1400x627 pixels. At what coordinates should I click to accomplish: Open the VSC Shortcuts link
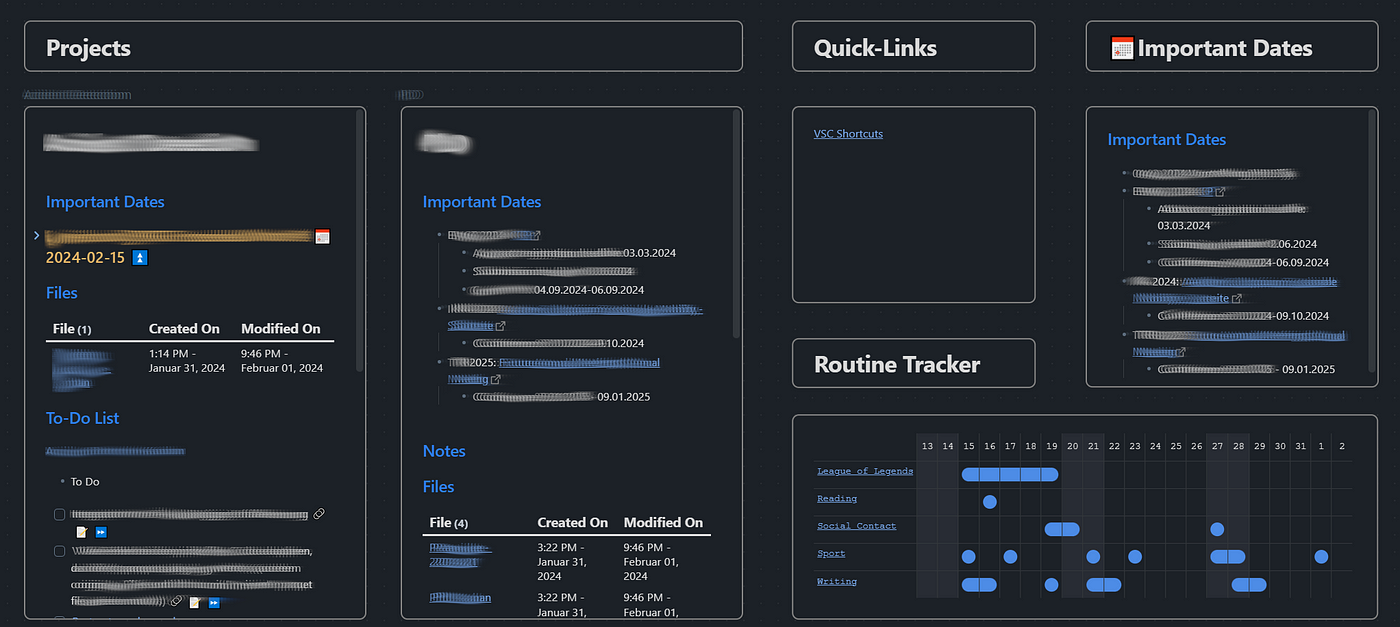(848, 134)
